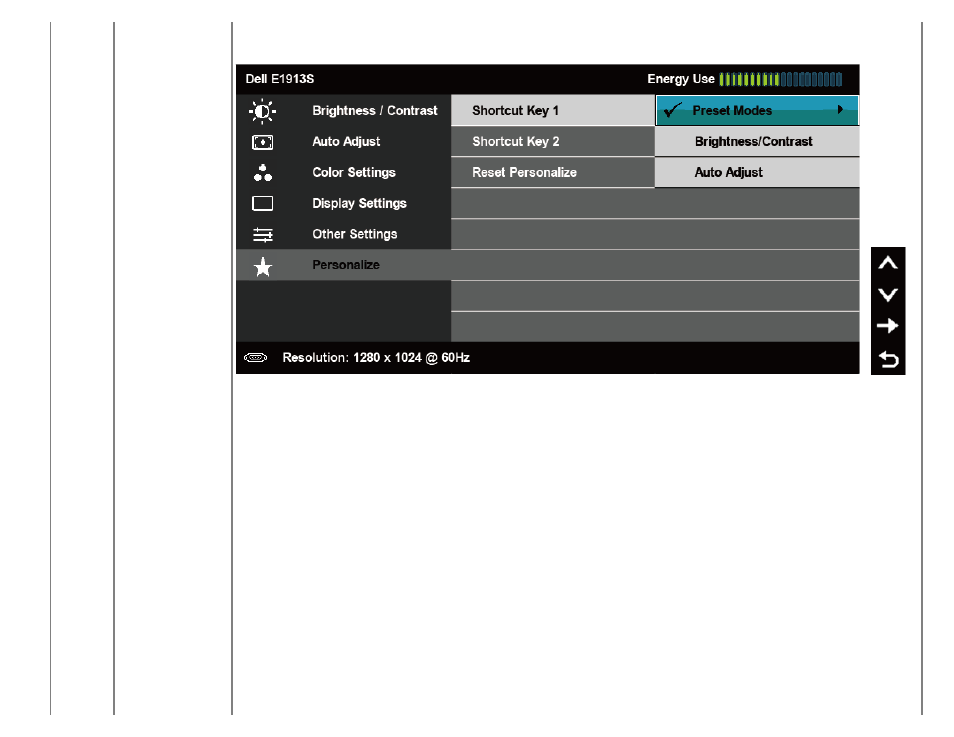
Task: Click the up arrow navigation button
Action: [888, 263]
